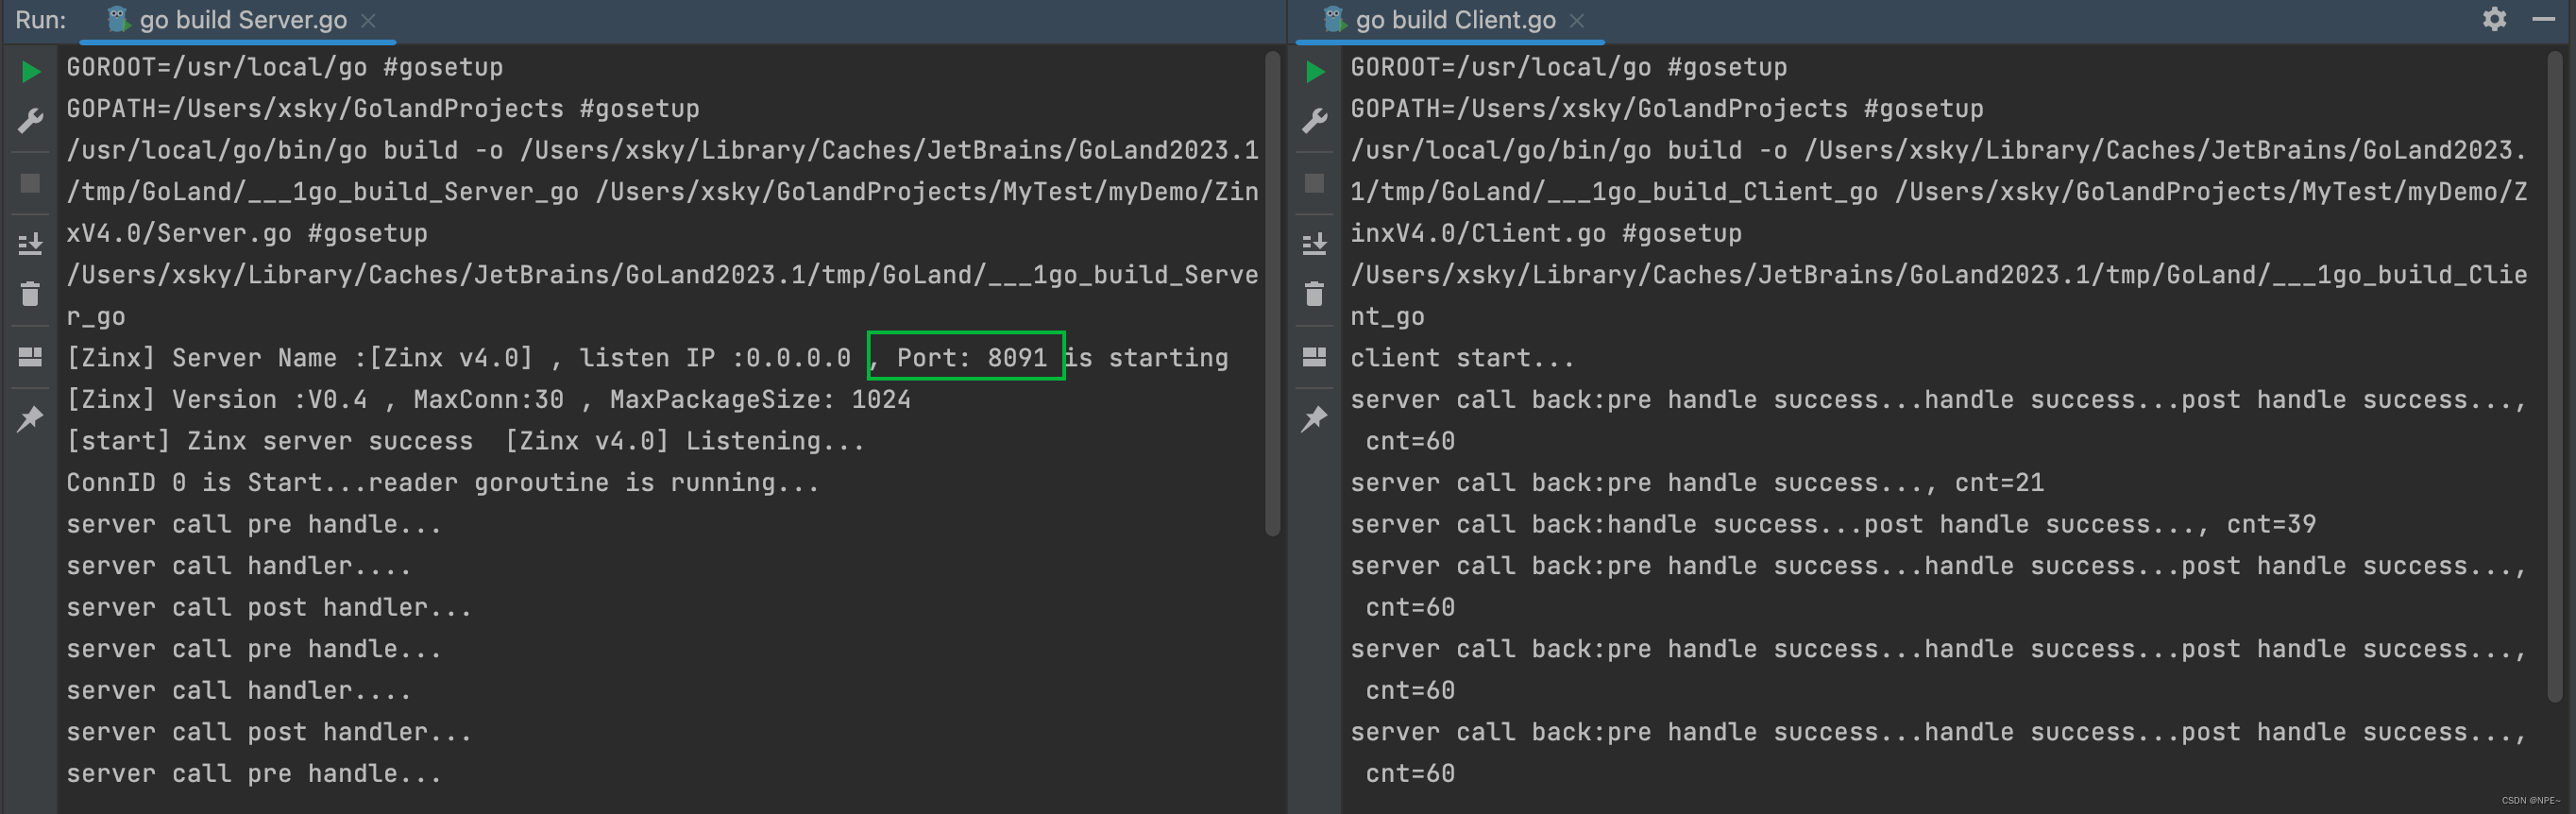Restore layout in Client.go run pane

click(x=1315, y=357)
